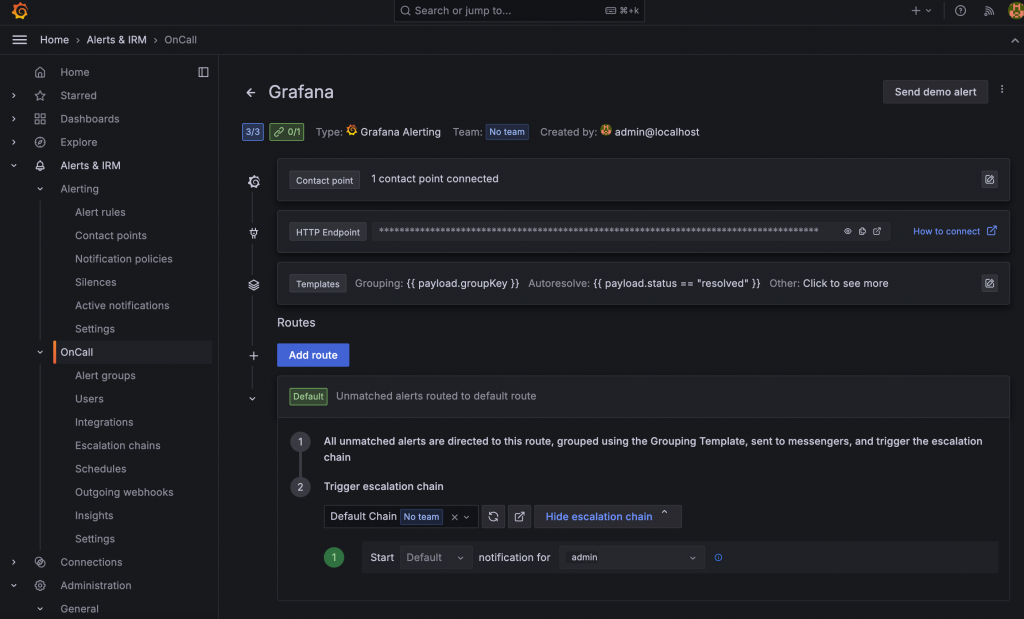The image size is (1024, 619).
Task: Click Hide escalation chain button
Action: (x=607, y=516)
